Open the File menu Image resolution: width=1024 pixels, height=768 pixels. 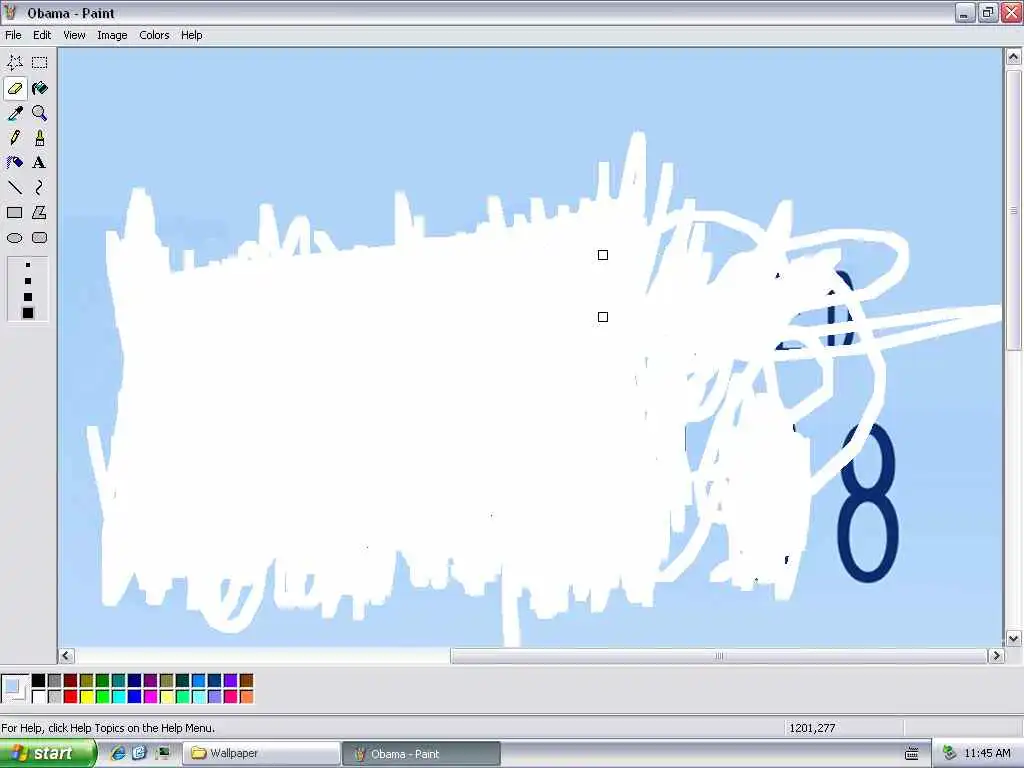(x=13, y=35)
